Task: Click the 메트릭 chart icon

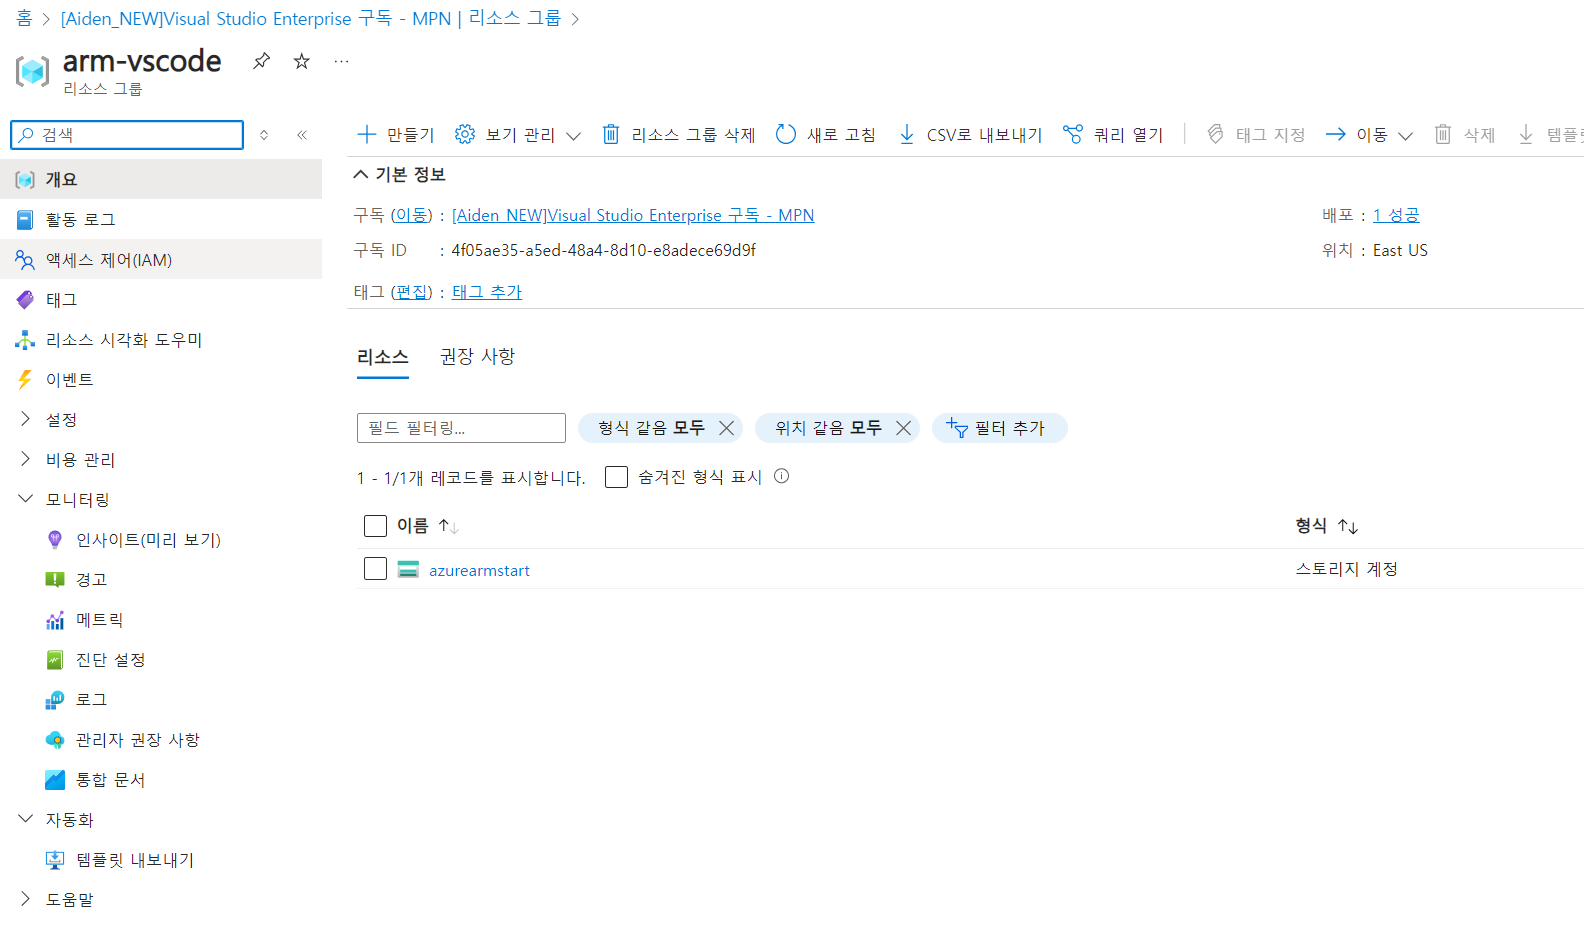Action: click(x=55, y=620)
